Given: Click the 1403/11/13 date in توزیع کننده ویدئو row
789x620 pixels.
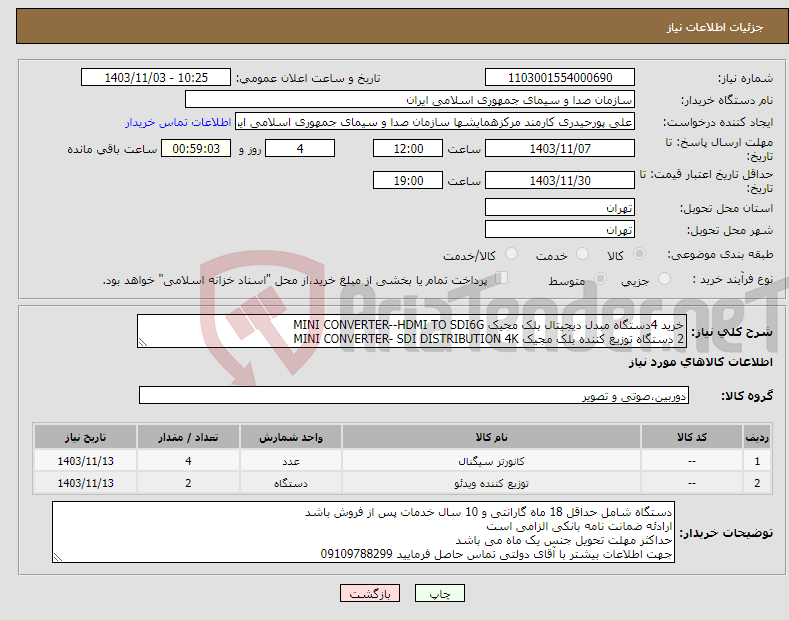Looking at the screenshot, I should pos(86,483).
